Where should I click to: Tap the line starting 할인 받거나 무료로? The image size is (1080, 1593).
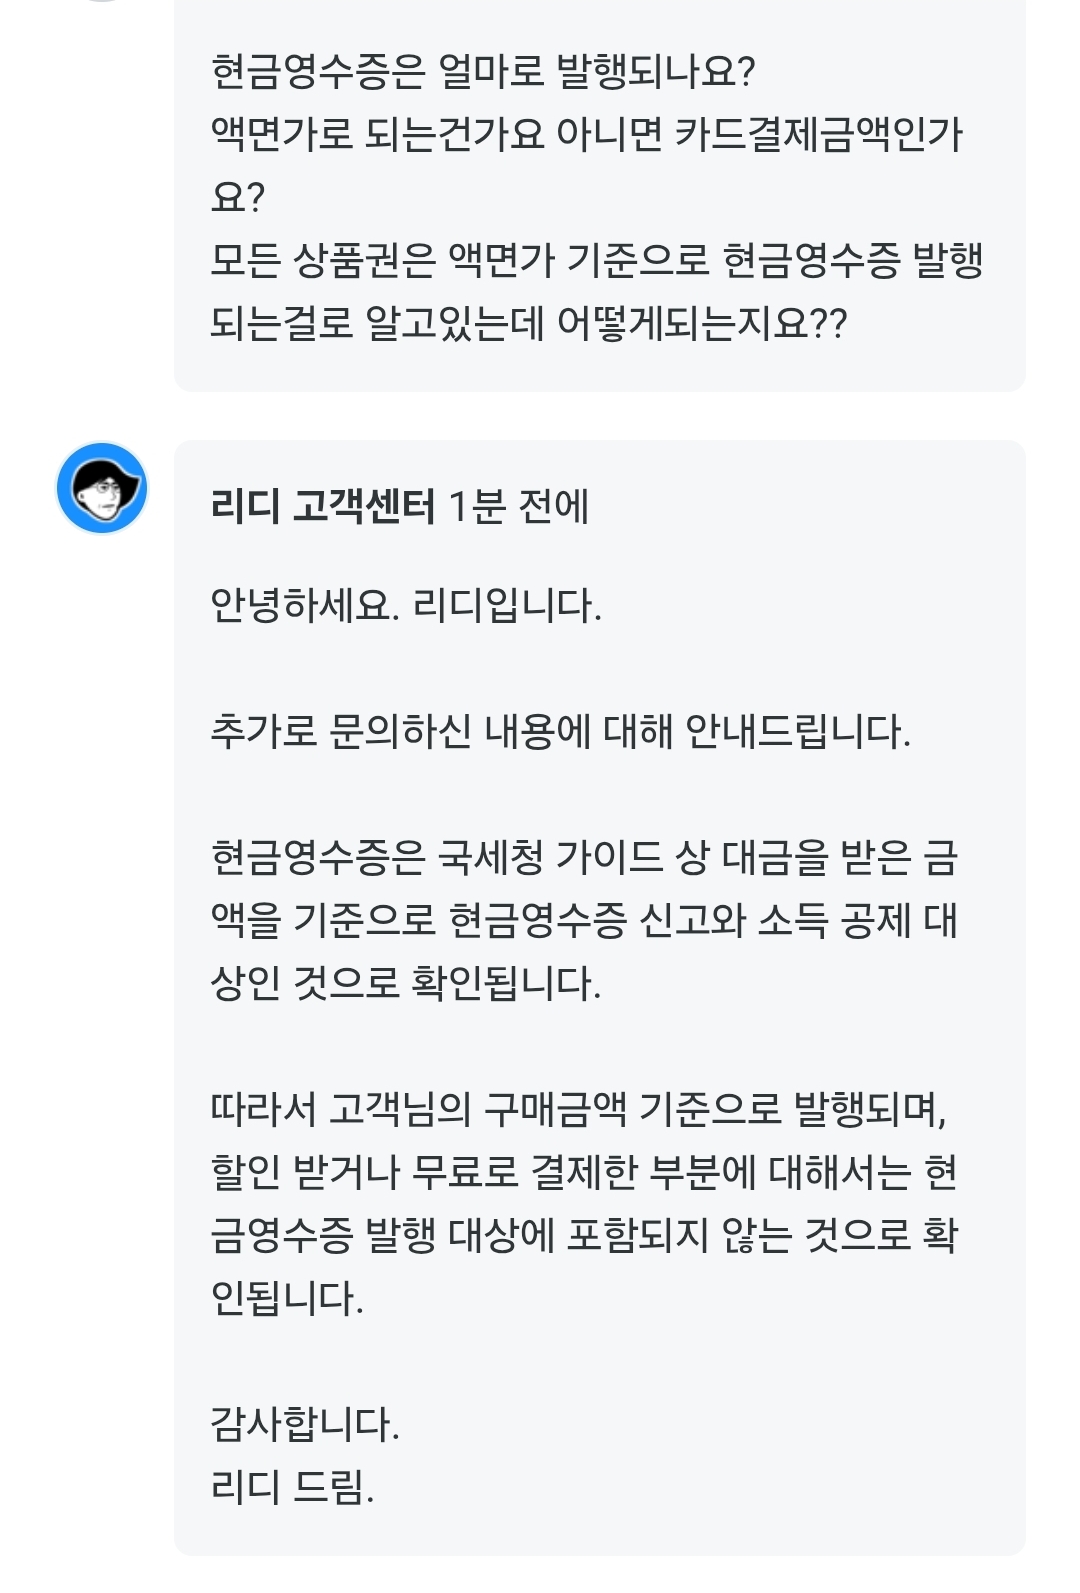tap(584, 1173)
